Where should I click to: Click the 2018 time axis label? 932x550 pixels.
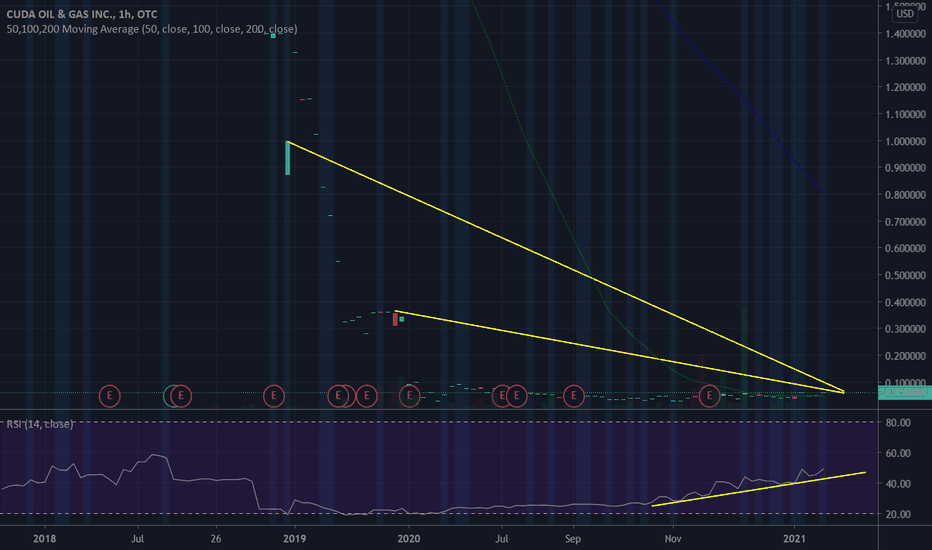[x=45, y=539]
